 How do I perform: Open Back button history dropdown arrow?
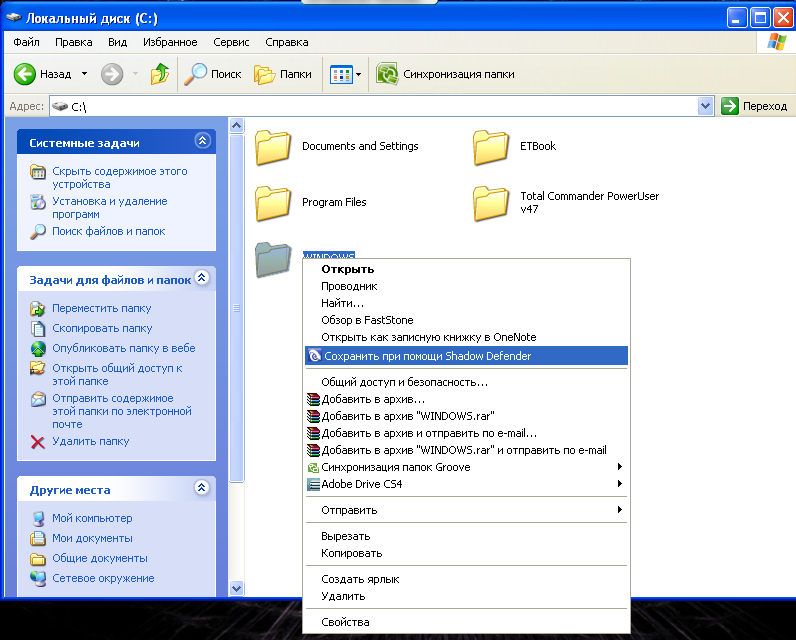(84, 74)
